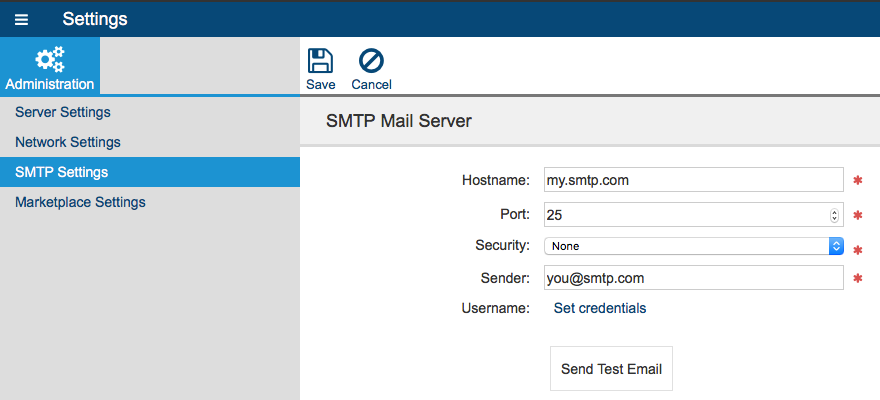The height and width of the screenshot is (400, 880).
Task: Select the SMTP Settings sidebar item
Action: coord(150,172)
